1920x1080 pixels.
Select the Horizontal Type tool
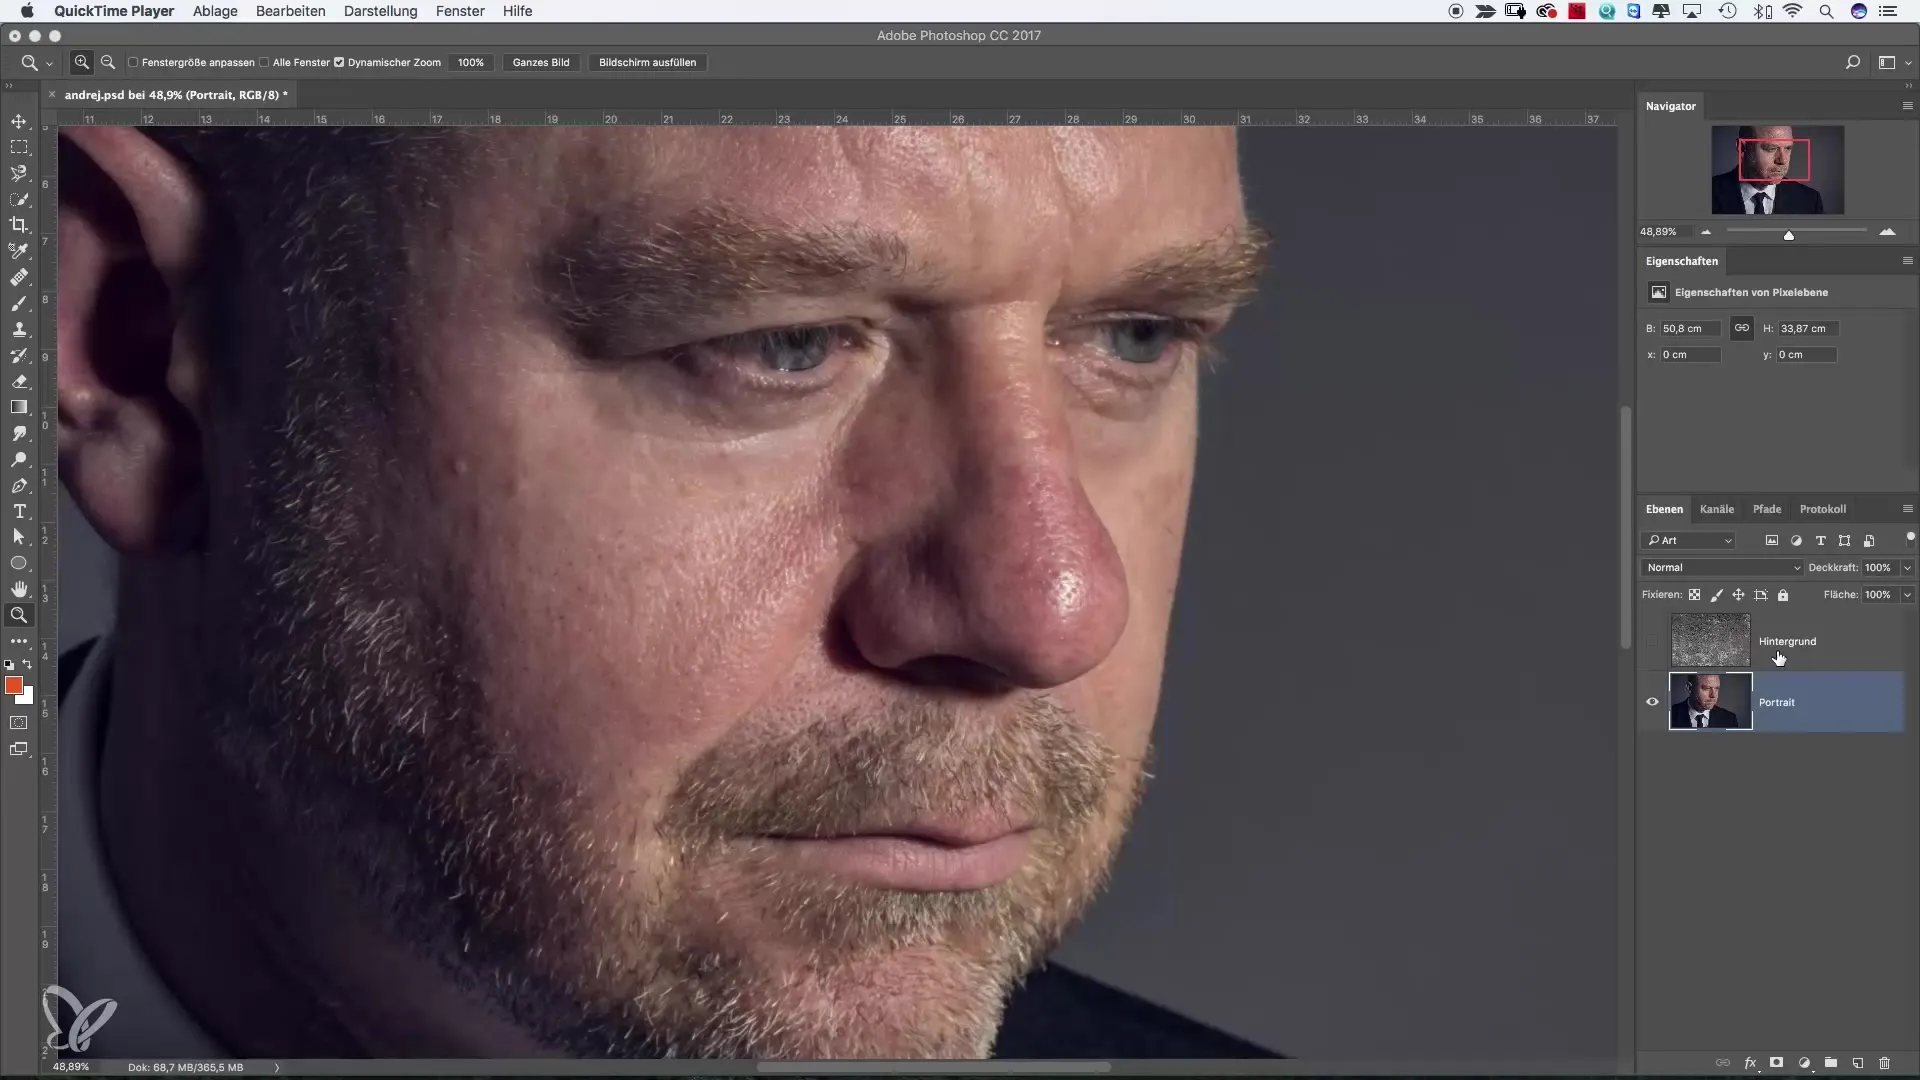click(x=19, y=511)
